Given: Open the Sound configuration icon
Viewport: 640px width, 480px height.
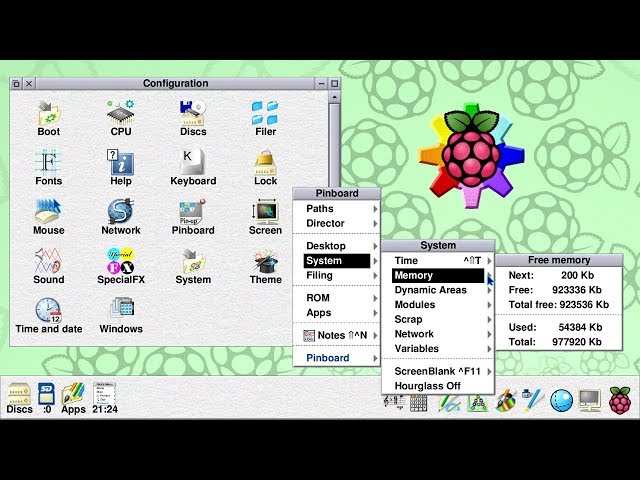Looking at the screenshot, I should [x=49, y=267].
